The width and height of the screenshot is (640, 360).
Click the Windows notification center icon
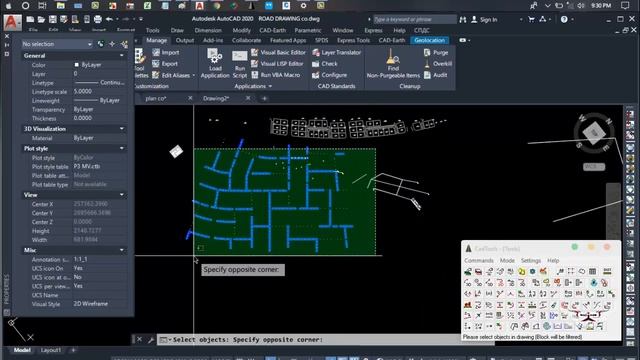click(x=625, y=5)
